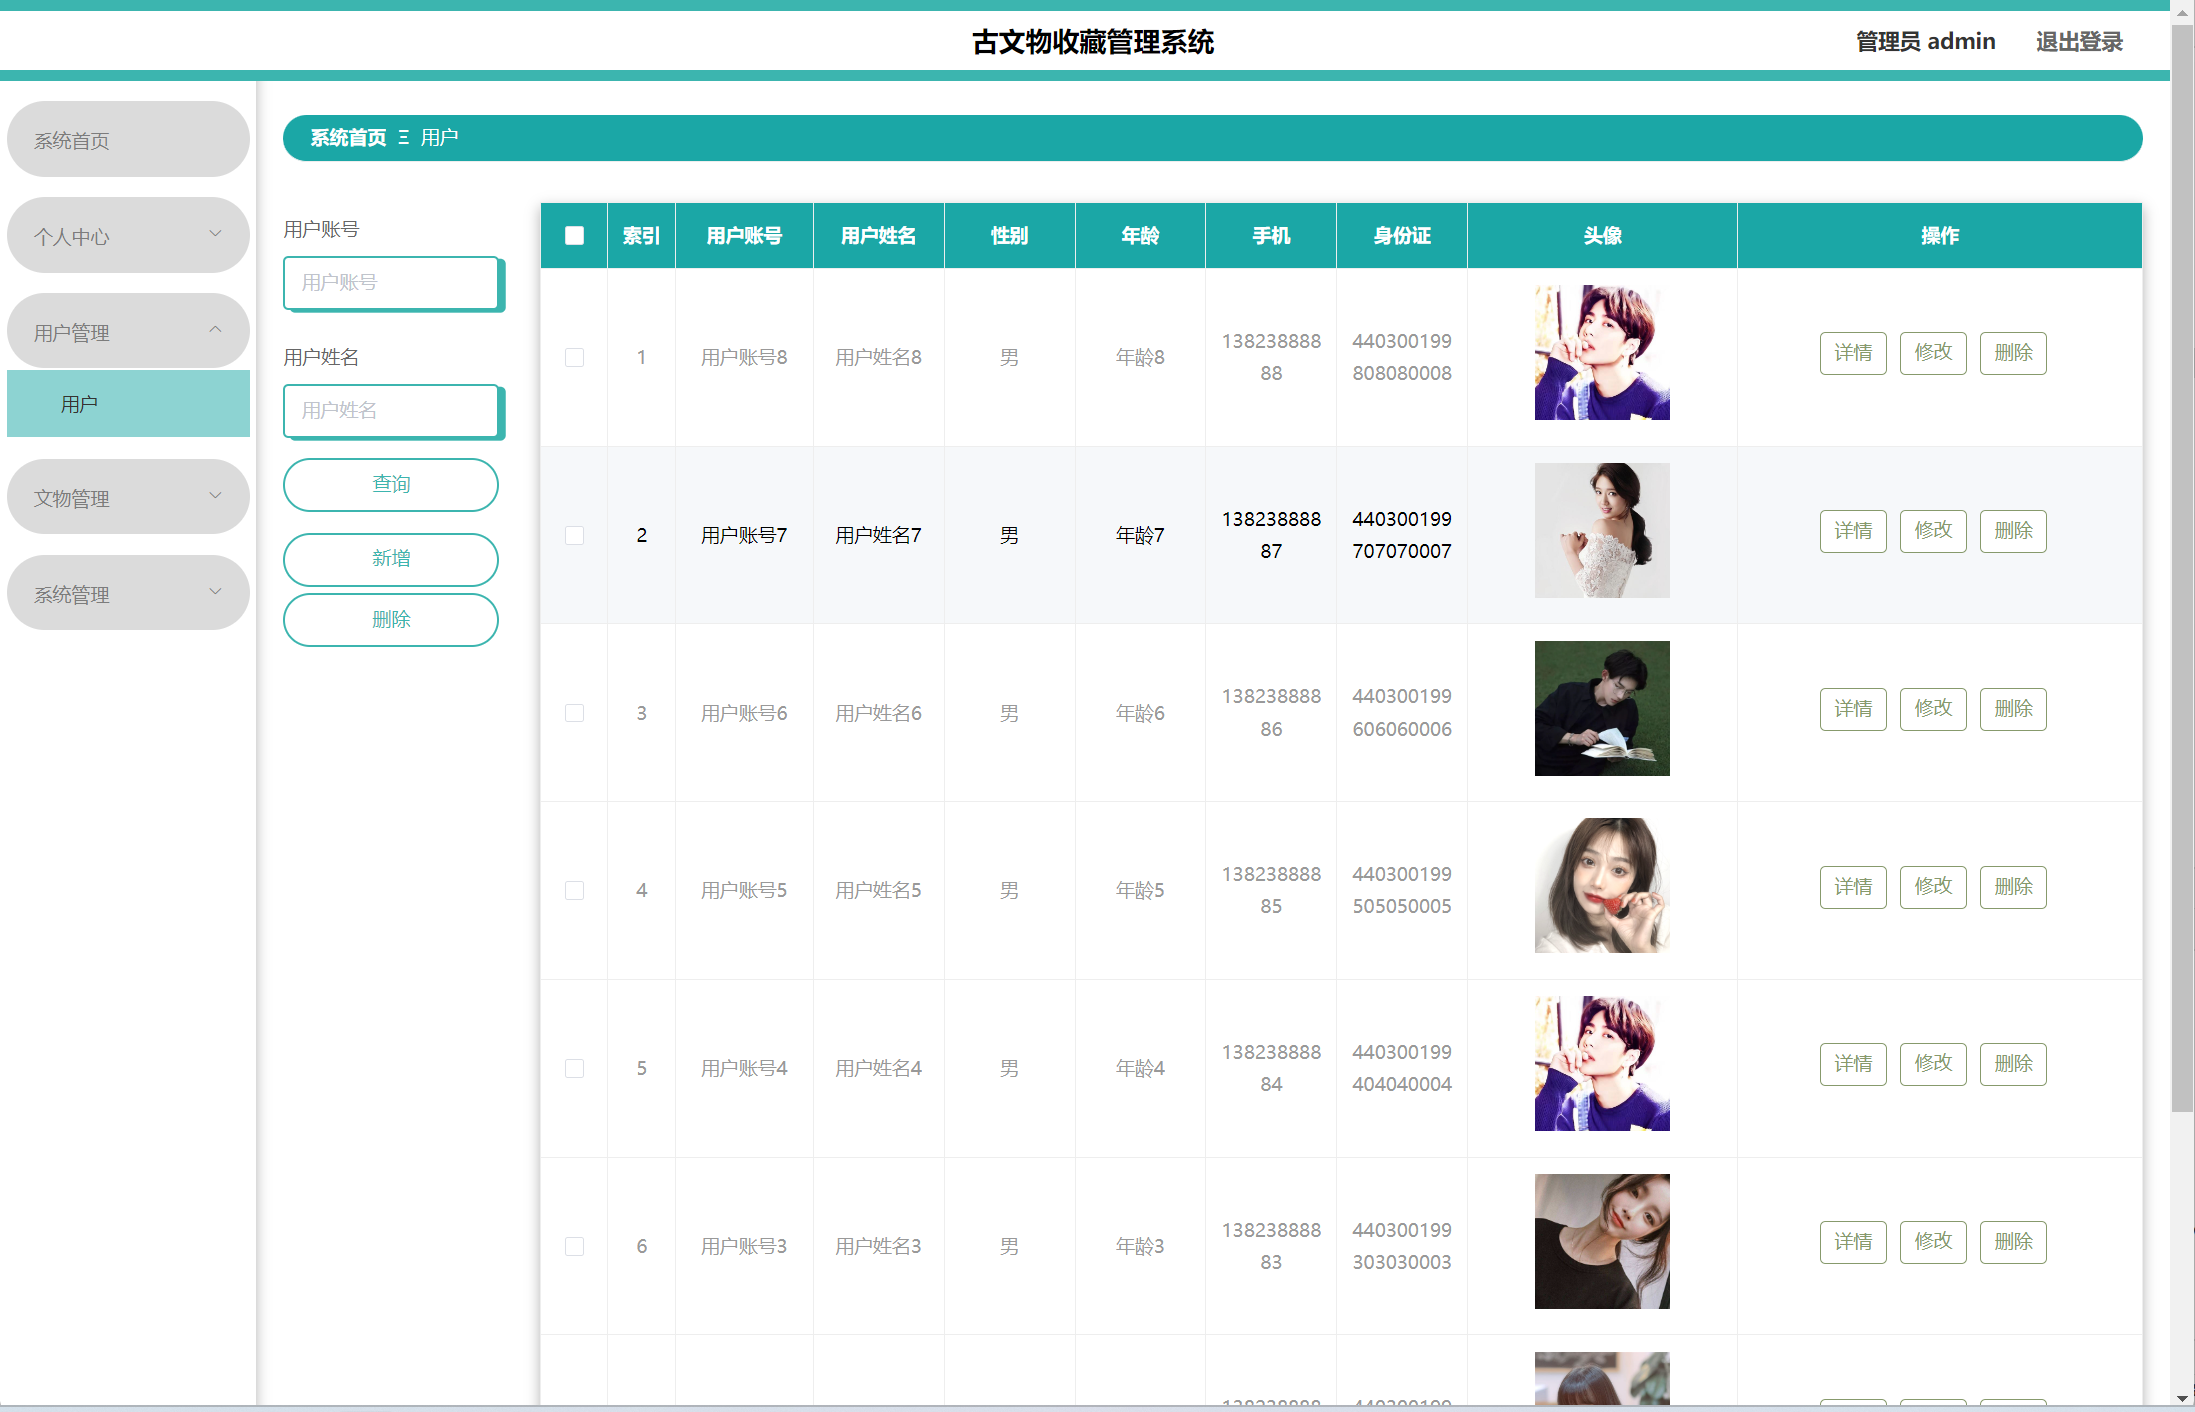Viewport: 2195px width, 1412px height.
Task: Click avatar picture in 用户账号6 row
Action: pos(1601,708)
